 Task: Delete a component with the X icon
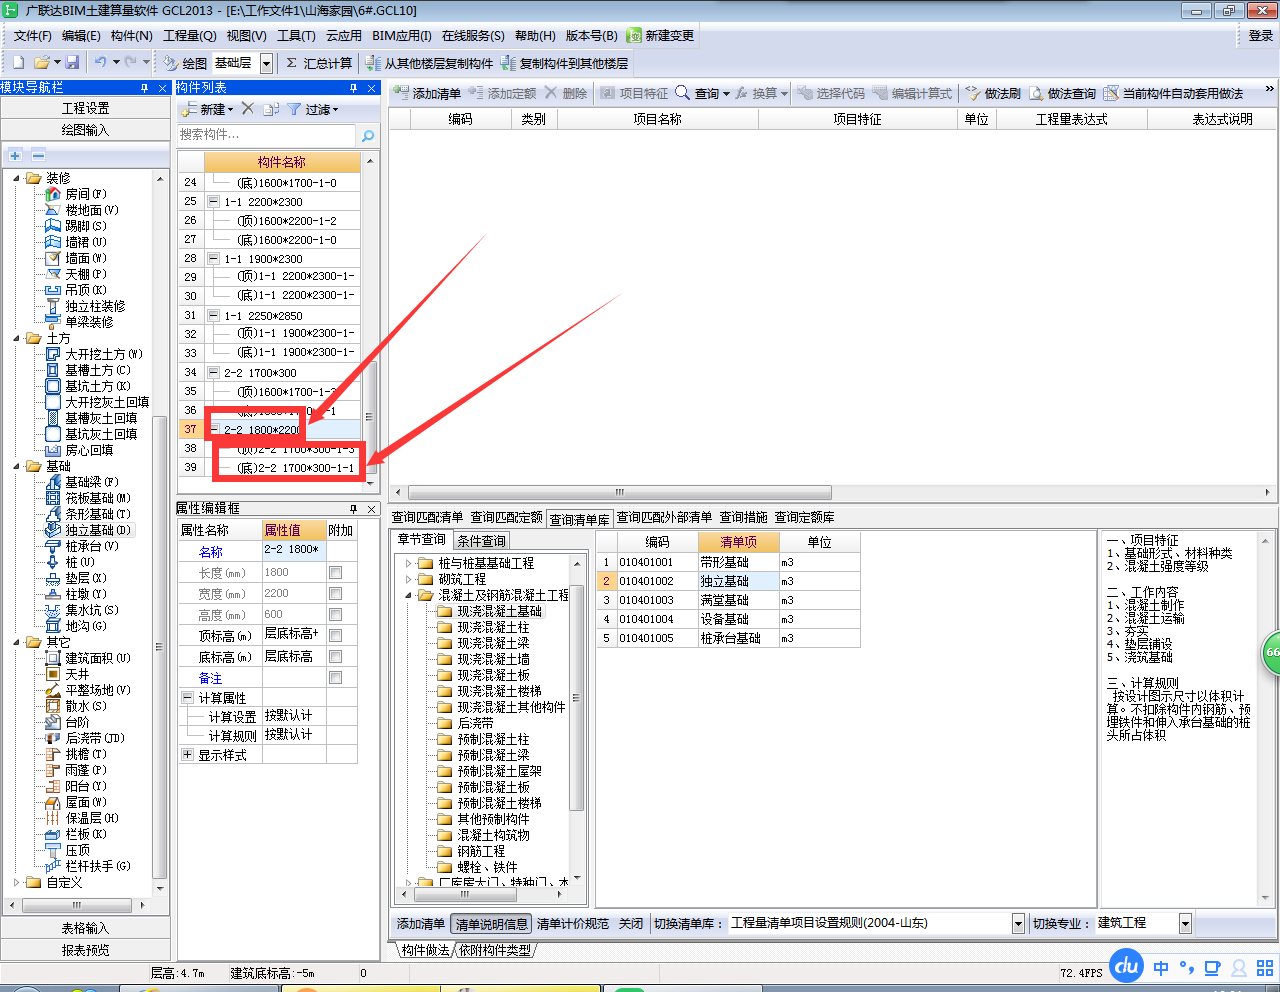[248, 108]
